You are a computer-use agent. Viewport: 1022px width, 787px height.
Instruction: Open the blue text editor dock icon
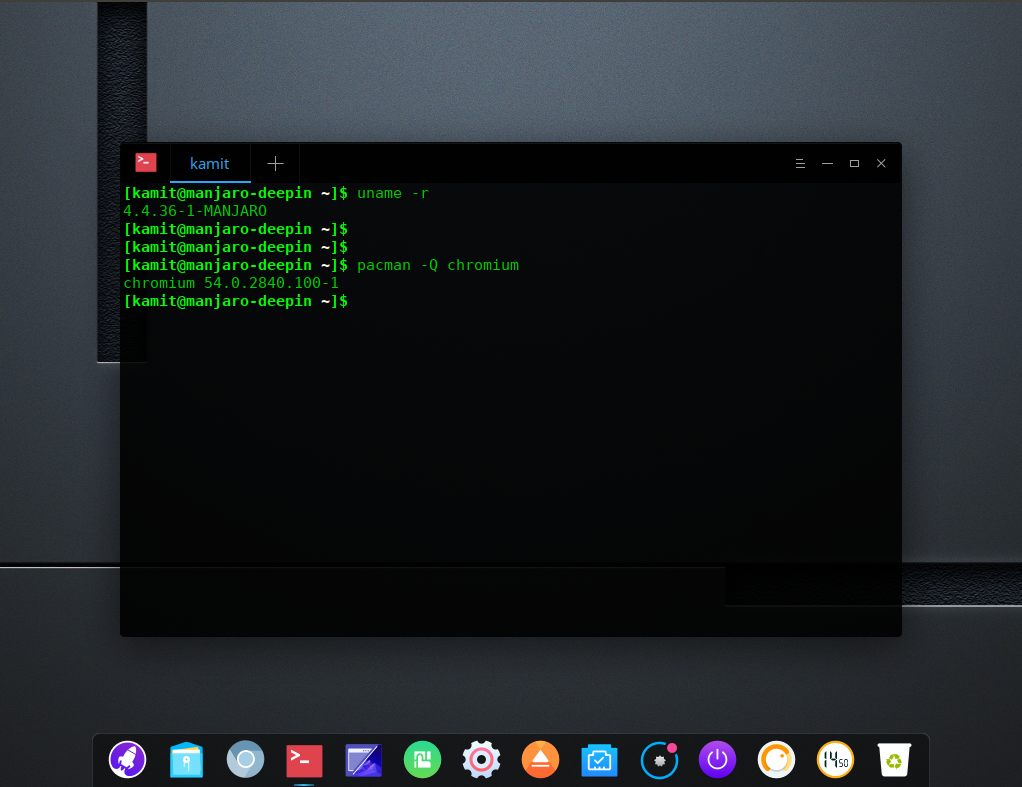coord(363,760)
